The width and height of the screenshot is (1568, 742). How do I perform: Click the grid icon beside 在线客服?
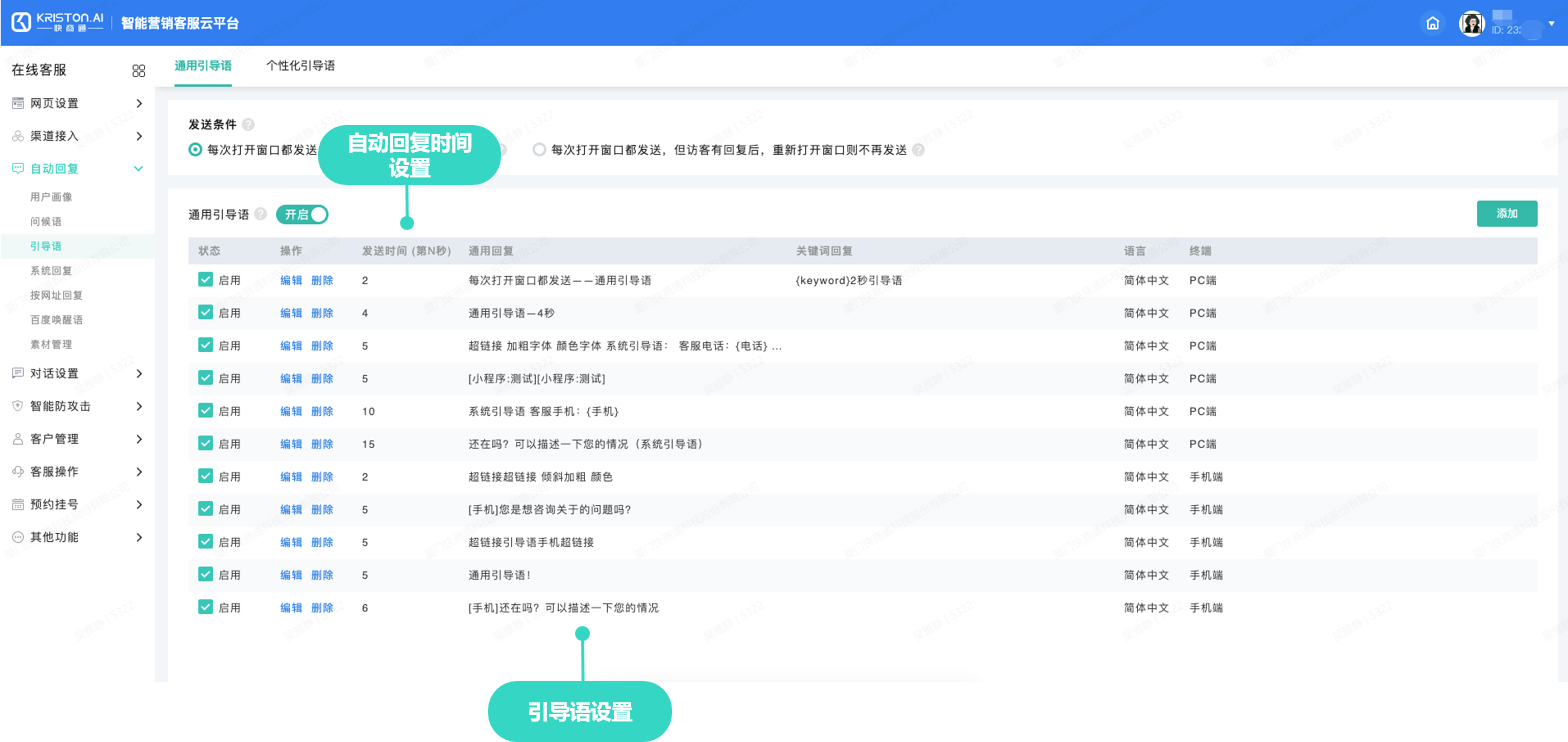(x=139, y=71)
